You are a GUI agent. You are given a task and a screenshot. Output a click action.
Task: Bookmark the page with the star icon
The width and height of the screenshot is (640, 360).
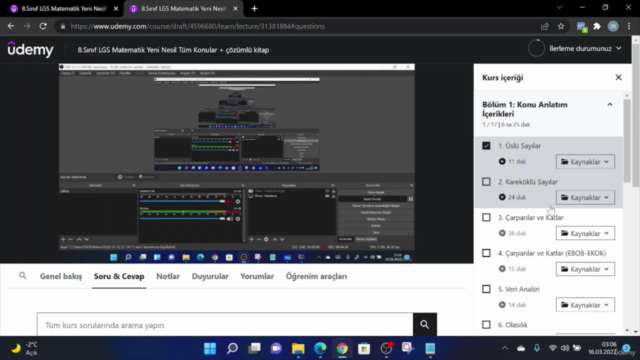click(561, 26)
